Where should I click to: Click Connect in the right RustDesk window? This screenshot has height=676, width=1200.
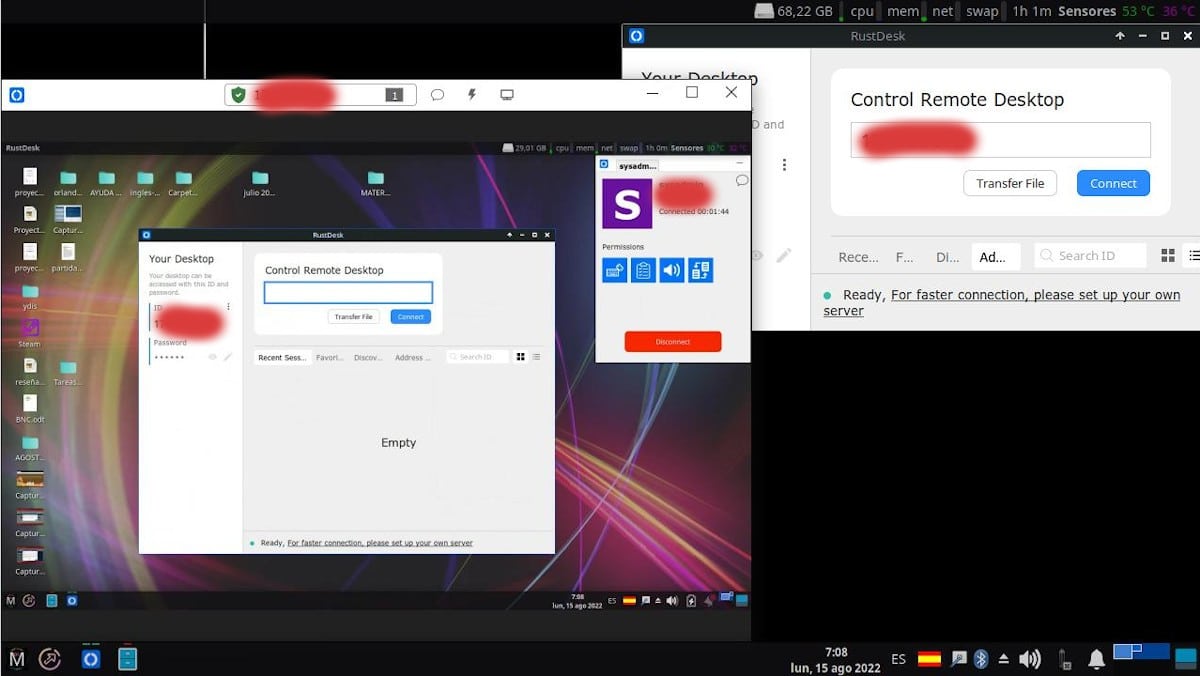click(x=1113, y=183)
